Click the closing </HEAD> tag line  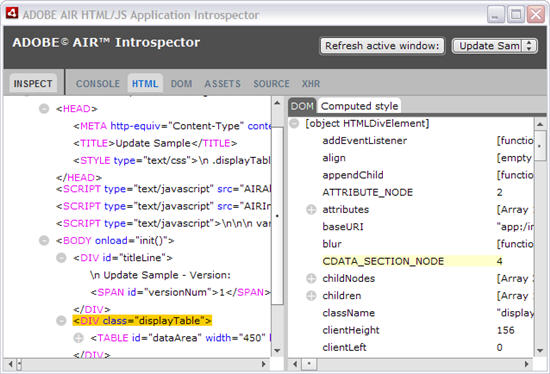[79, 178]
